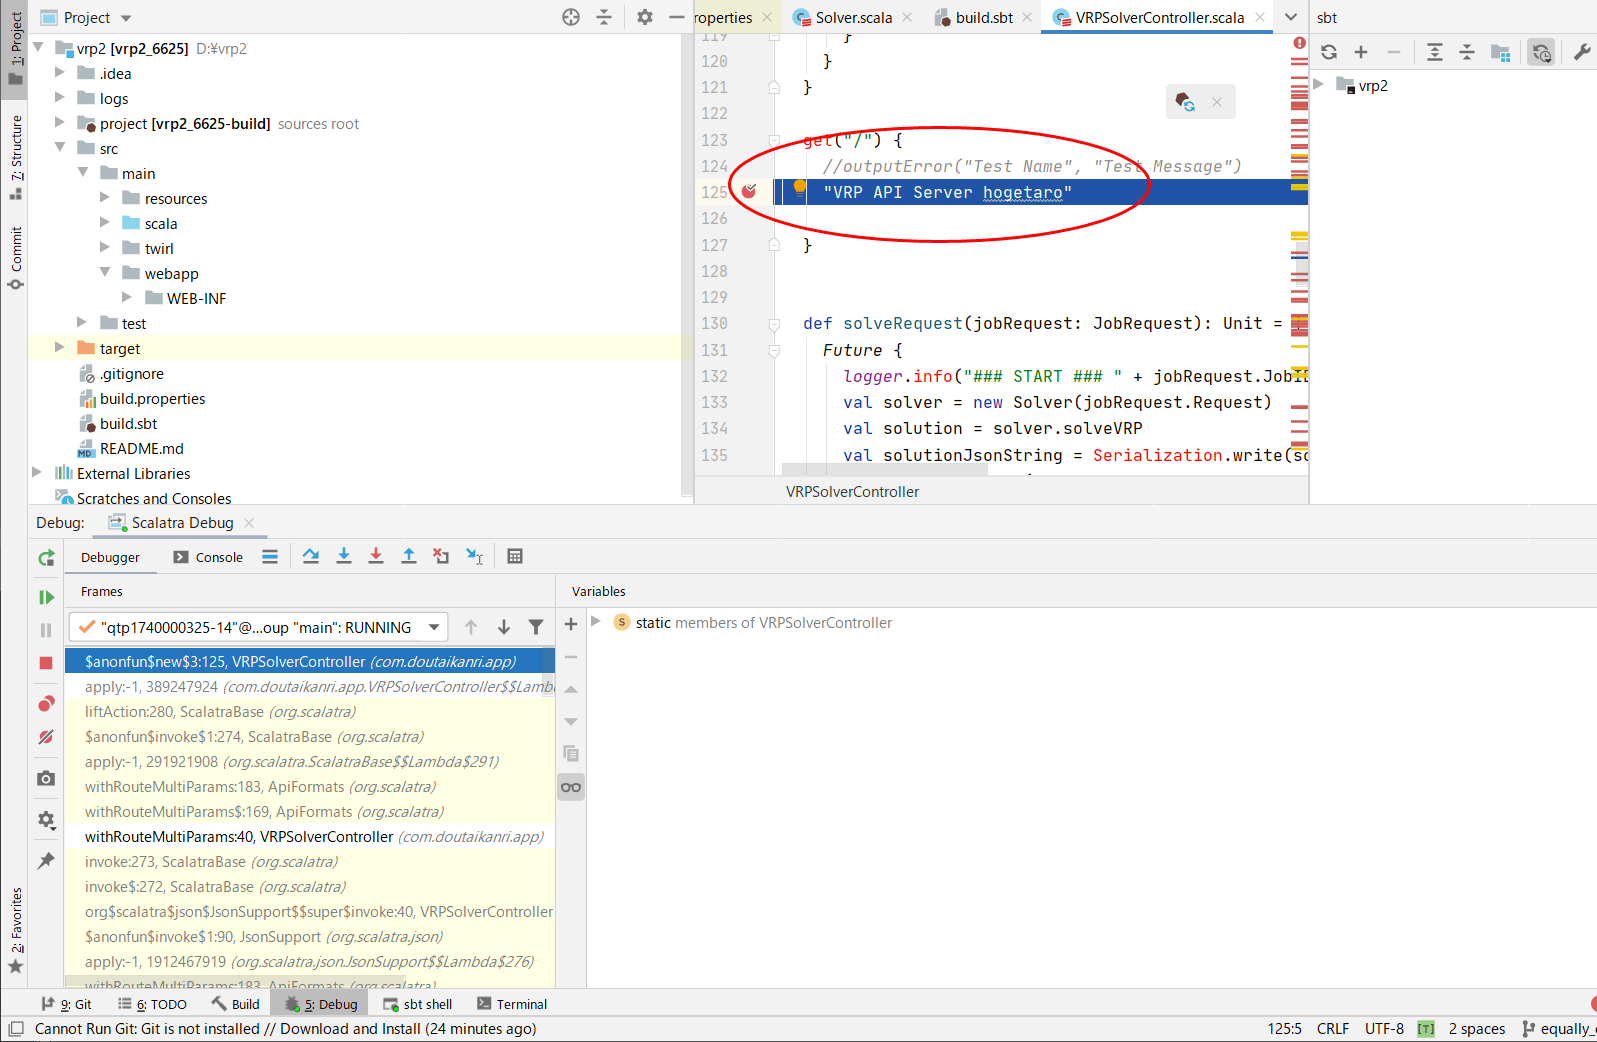Screen dimensions: 1597x1042
Task: Collapse all nodes in Project panel
Action: click(604, 17)
